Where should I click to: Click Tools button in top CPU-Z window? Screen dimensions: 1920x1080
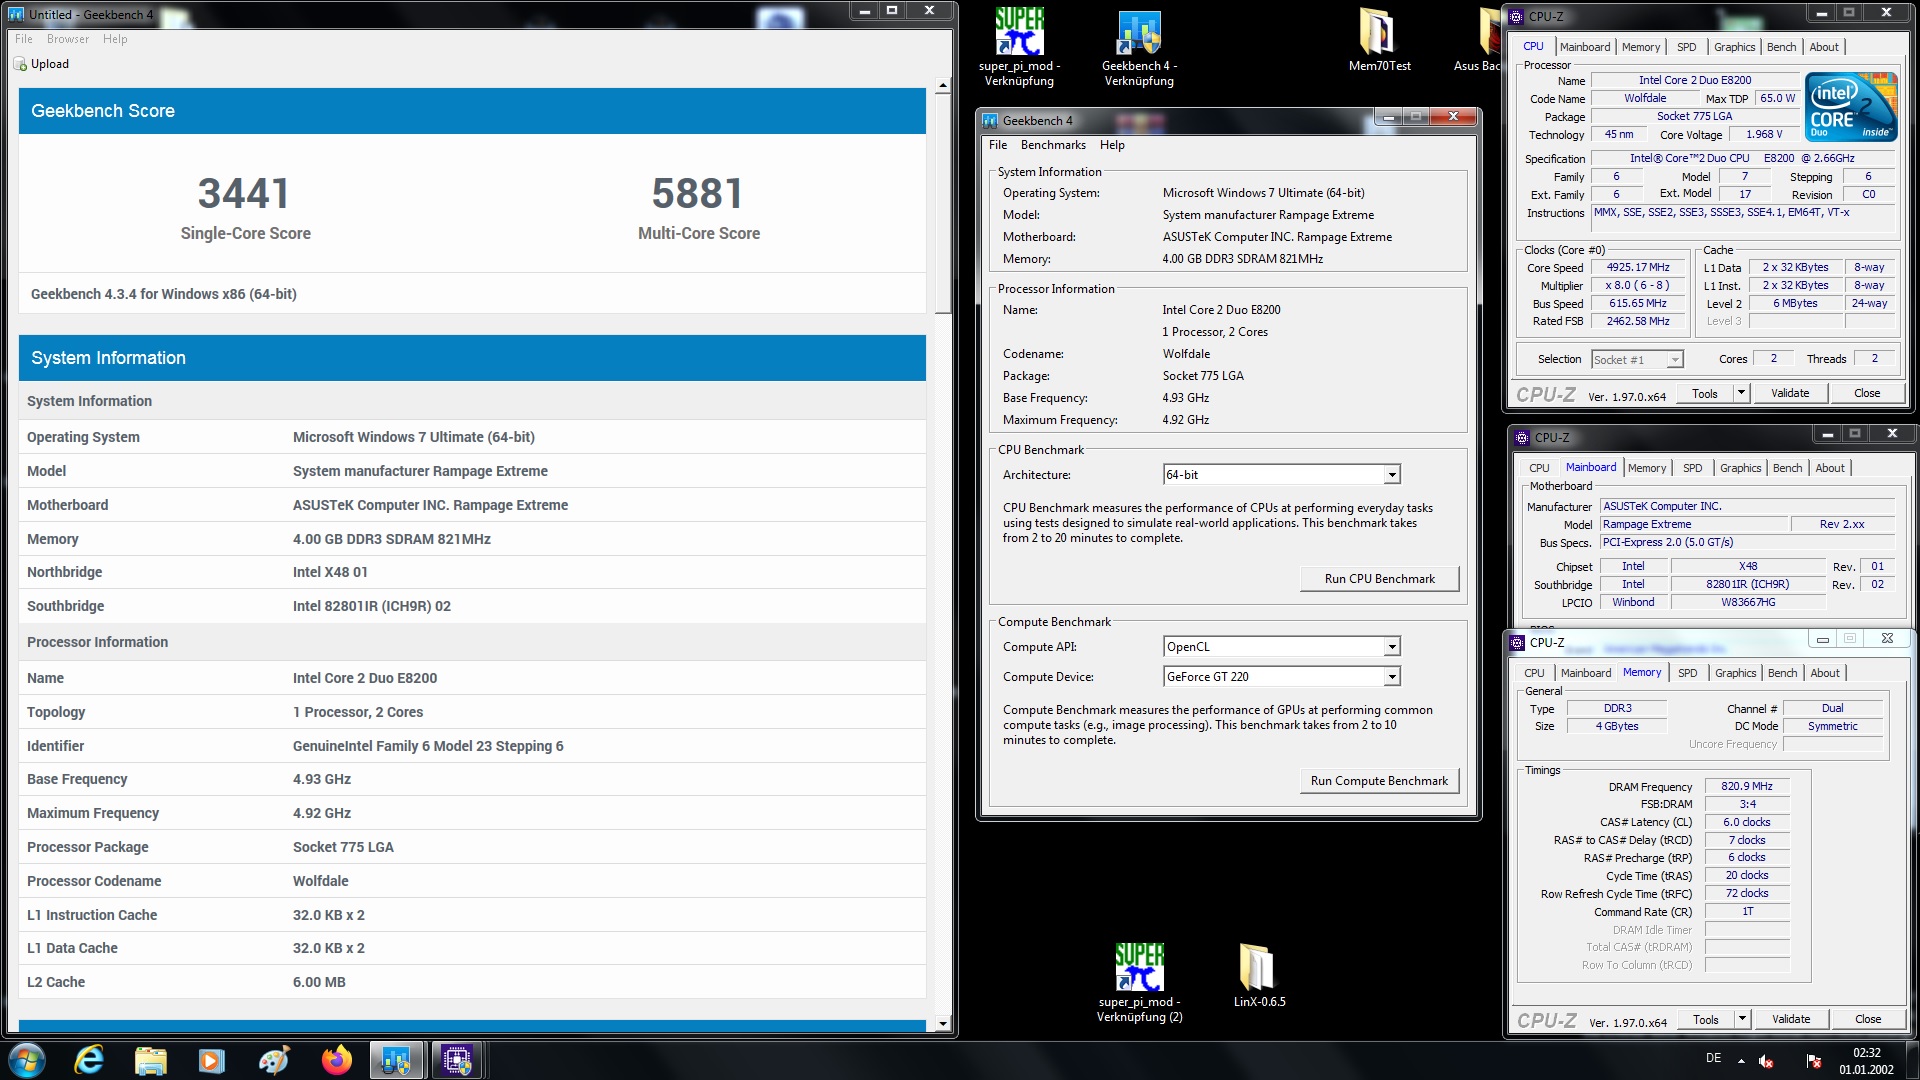click(1704, 393)
